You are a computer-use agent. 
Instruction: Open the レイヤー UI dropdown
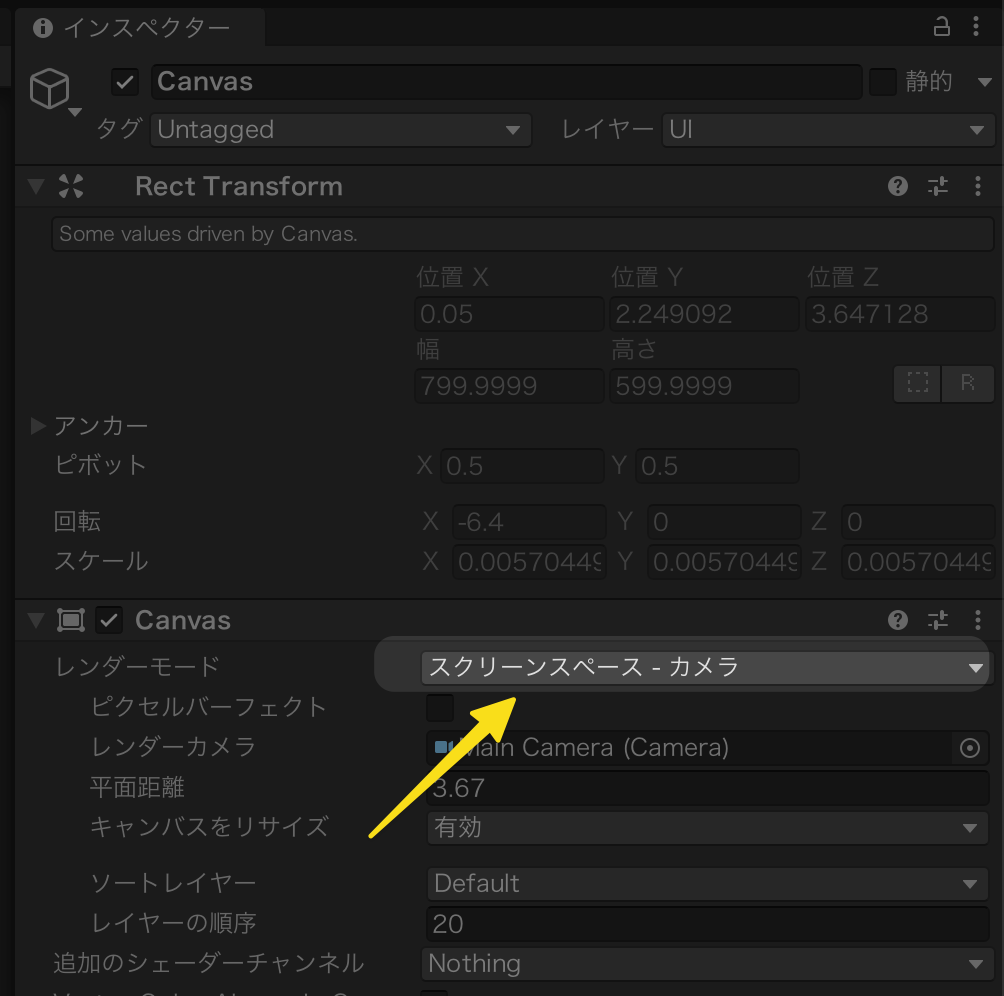pyautogui.click(x=828, y=130)
